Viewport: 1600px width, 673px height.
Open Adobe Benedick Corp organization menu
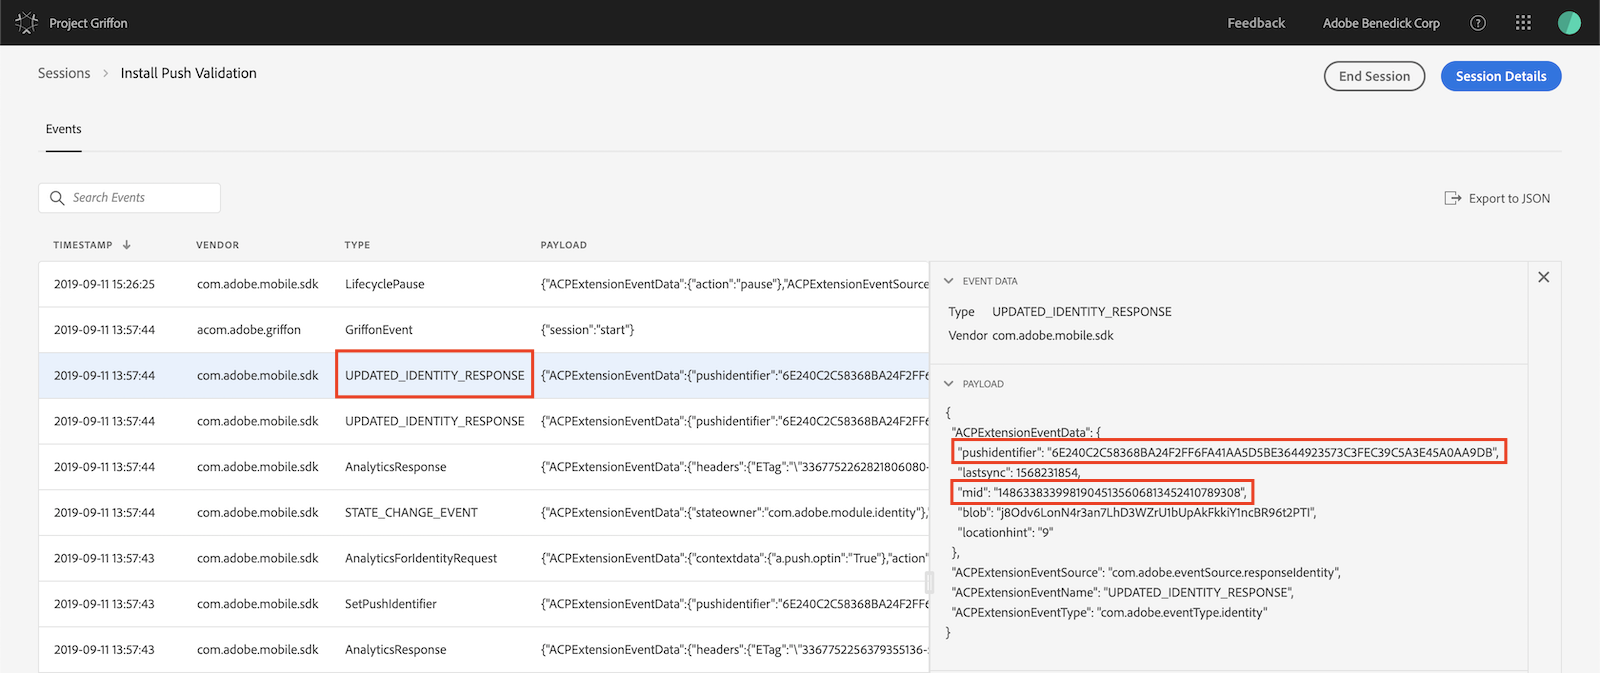click(1381, 23)
